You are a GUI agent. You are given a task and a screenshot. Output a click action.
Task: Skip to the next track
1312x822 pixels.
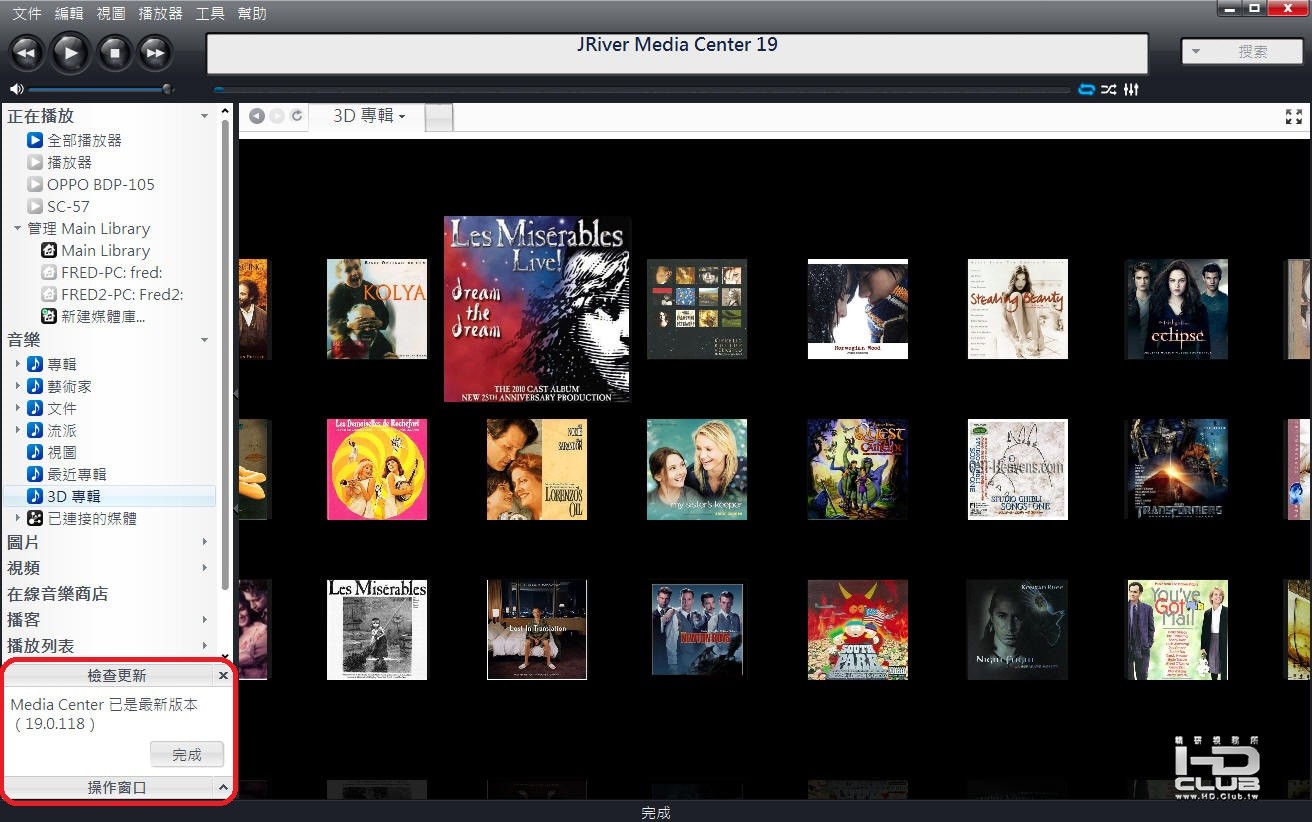pyautogui.click(x=155, y=52)
